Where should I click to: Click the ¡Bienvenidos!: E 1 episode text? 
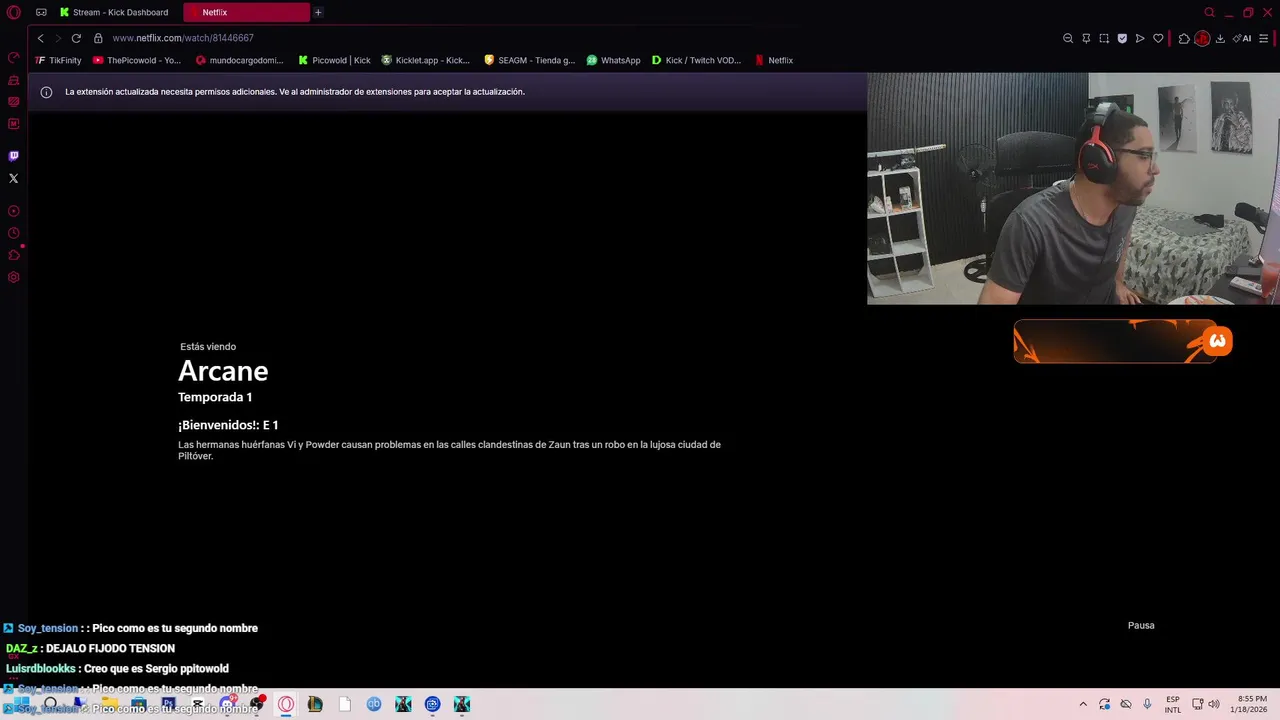pos(228,425)
